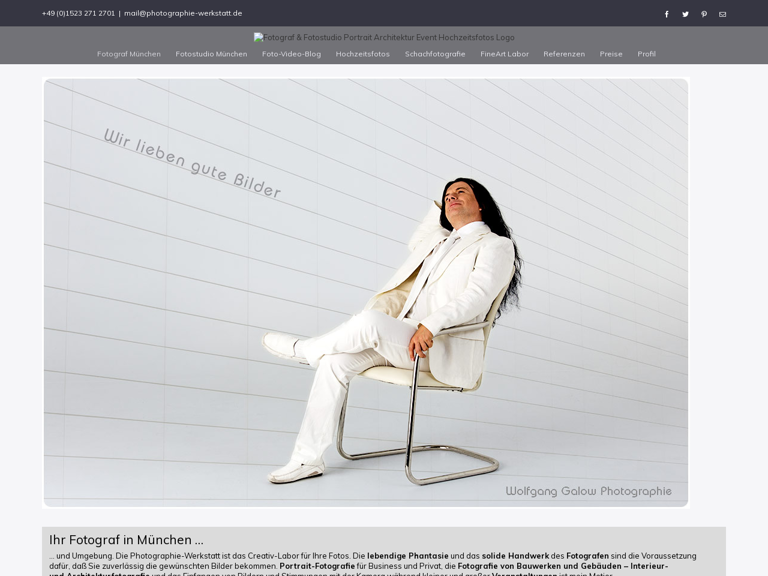Select Hochzeitsfotos in the navigation bar
The height and width of the screenshot is (576, 768).
[362, 54]
